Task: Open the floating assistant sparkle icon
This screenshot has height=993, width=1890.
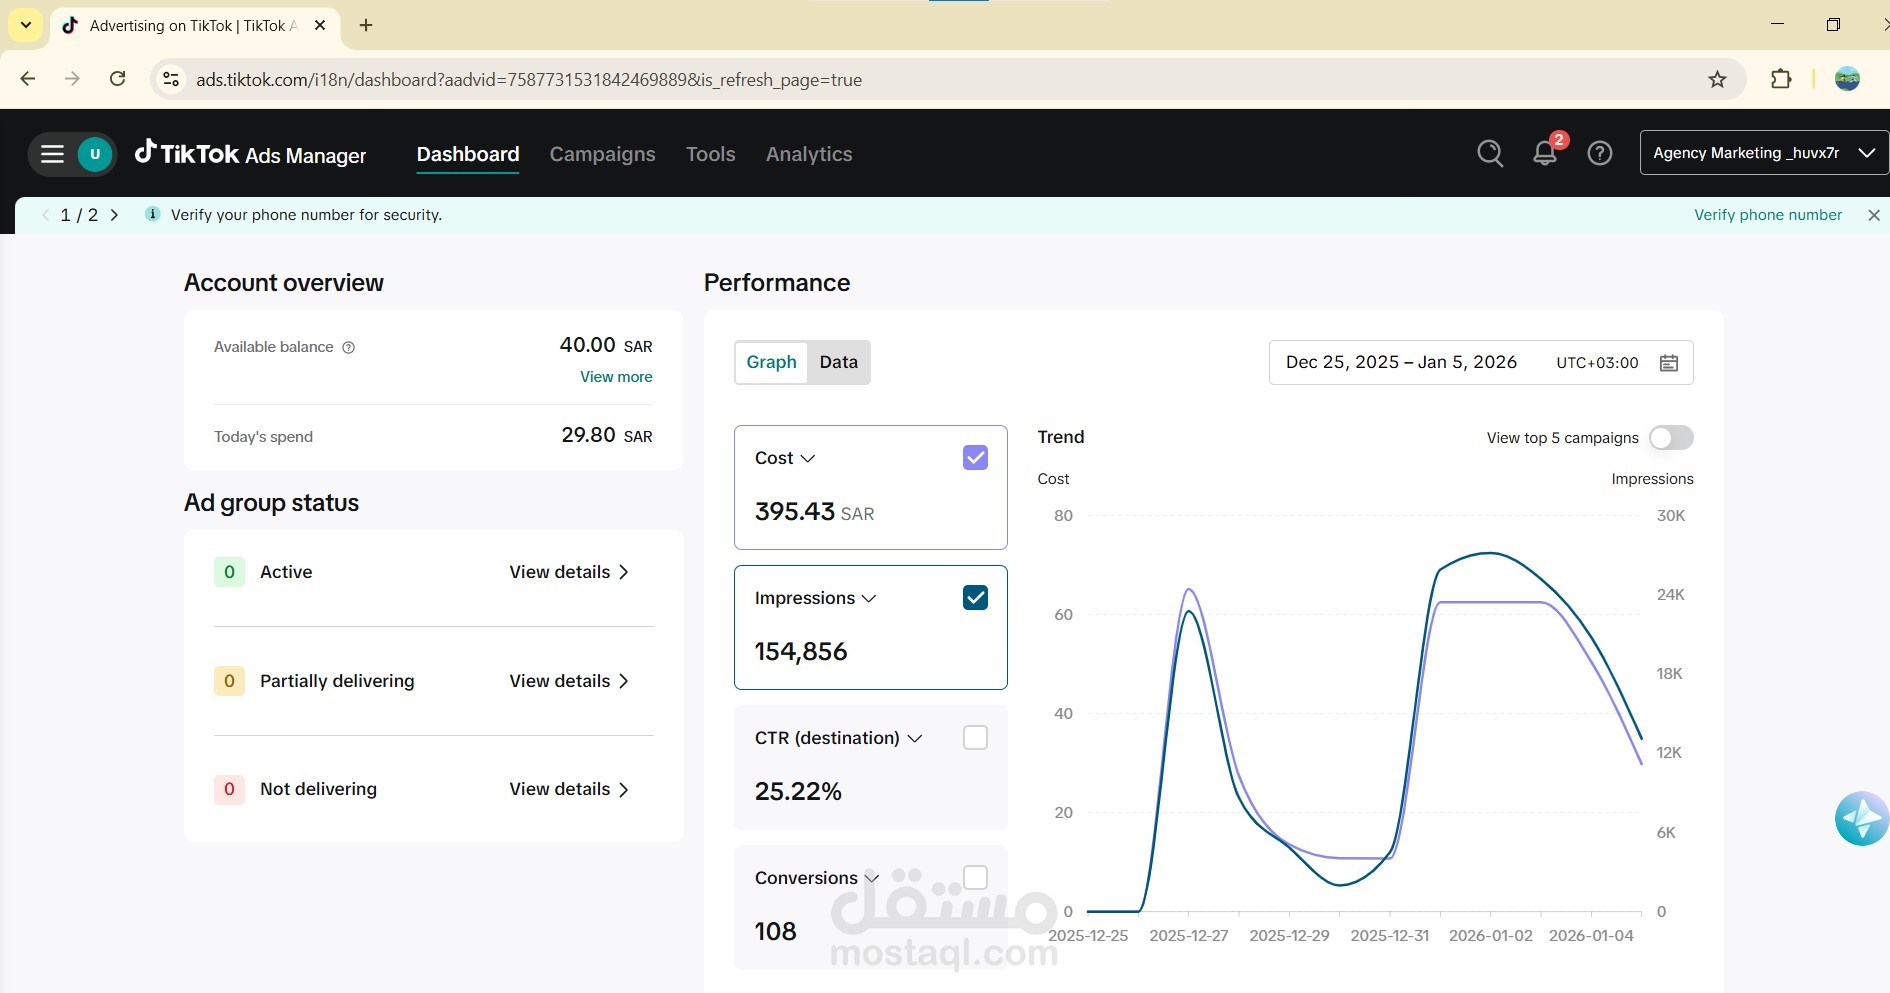Action: coord(1862,819)
